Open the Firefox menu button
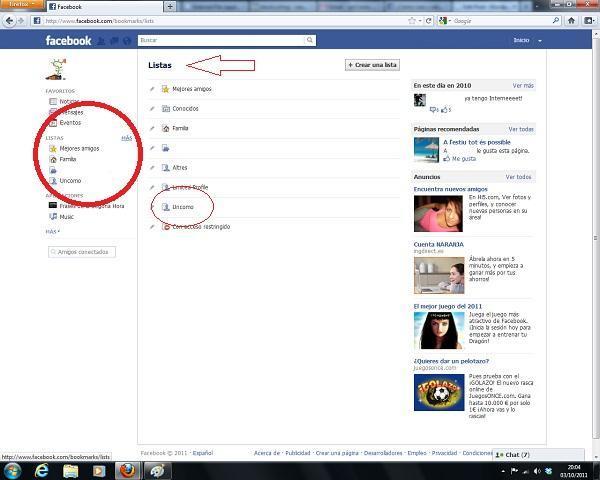 [22, 4]
